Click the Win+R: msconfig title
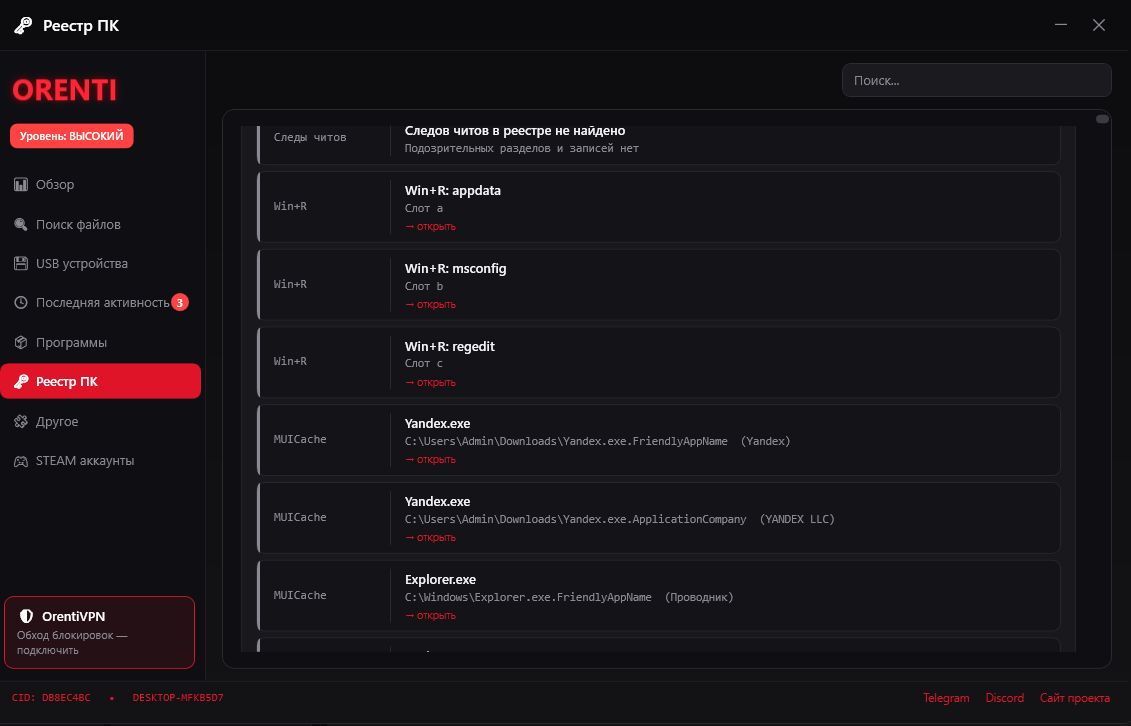1131x726 pixels. (455, 268)
